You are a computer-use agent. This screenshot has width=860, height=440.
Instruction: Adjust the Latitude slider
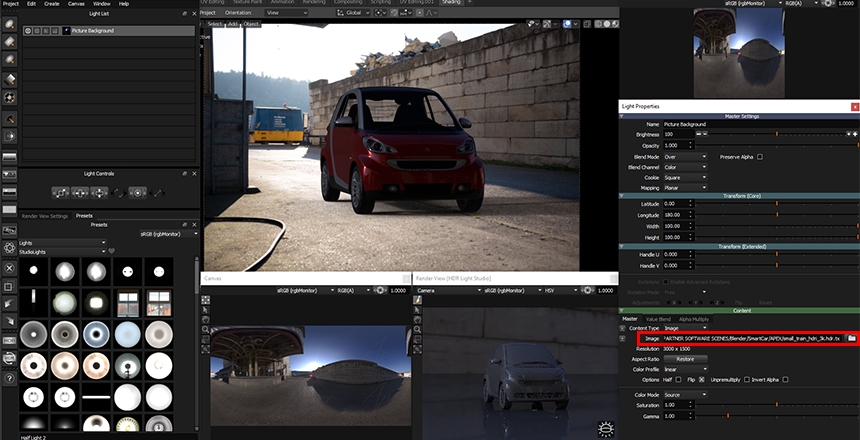[x=777, y=204]
